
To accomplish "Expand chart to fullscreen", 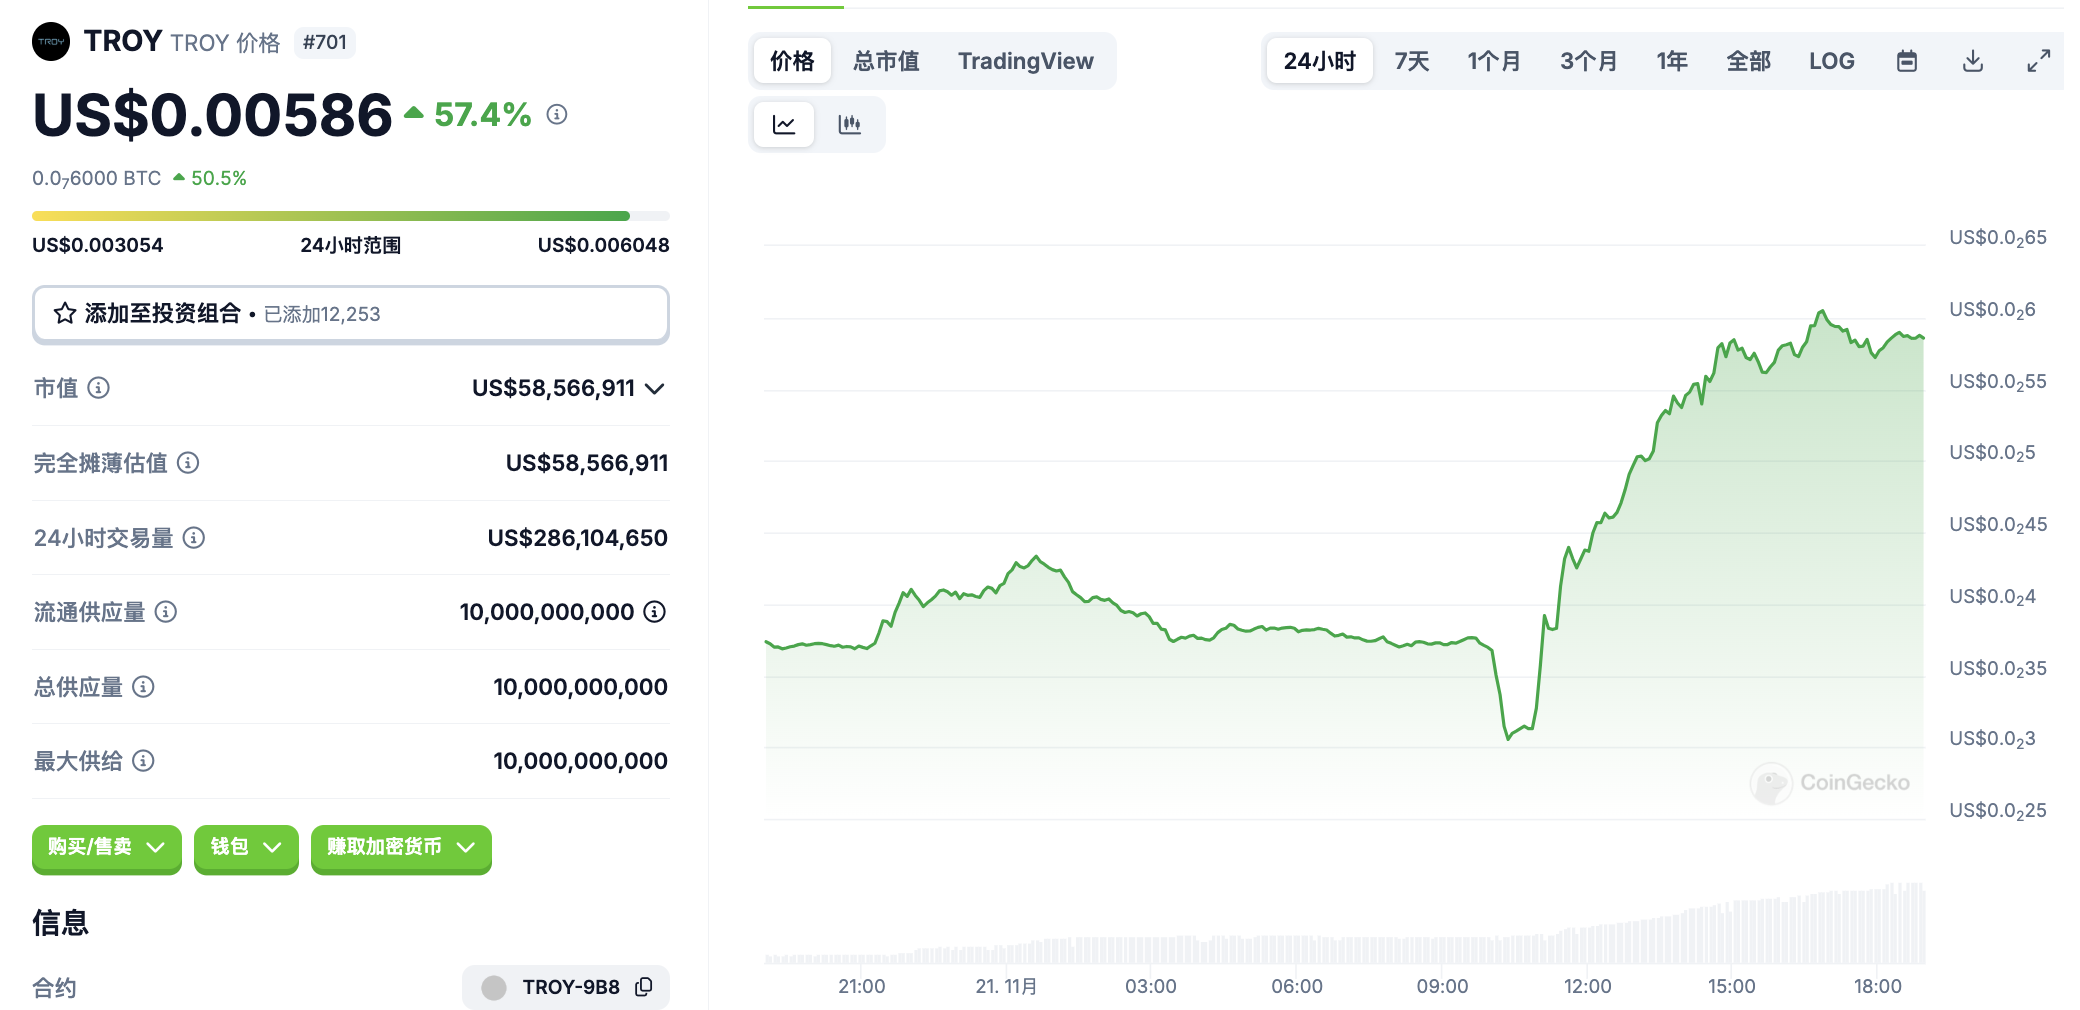I will click(2039, 62).
